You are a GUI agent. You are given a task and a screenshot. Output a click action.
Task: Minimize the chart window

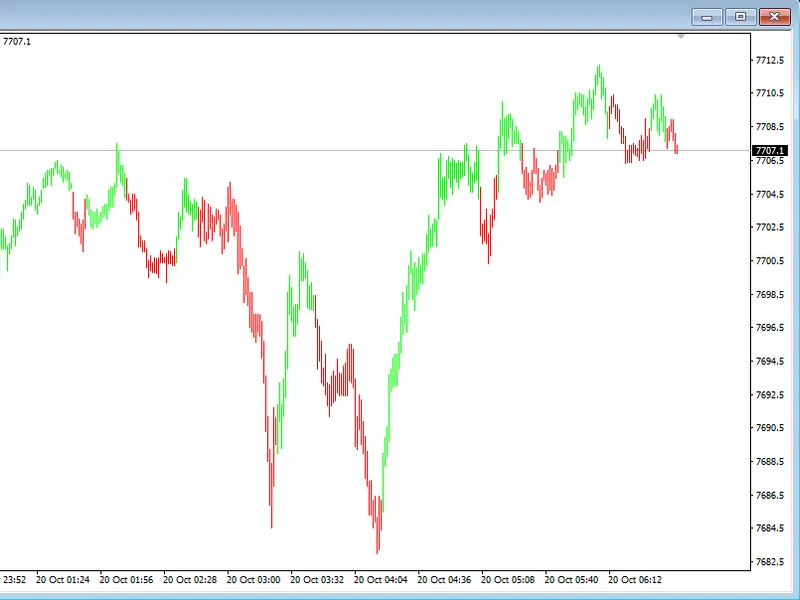click(x=707, y=17)
